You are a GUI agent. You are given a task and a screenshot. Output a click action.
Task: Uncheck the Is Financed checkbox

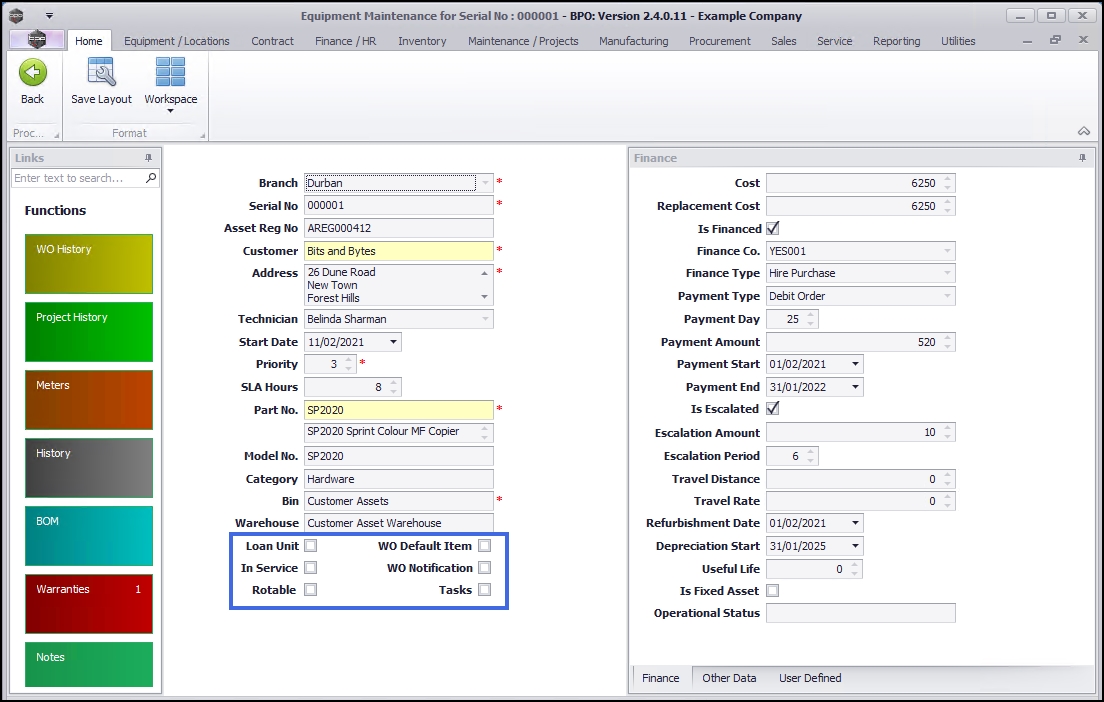point(772,228)
